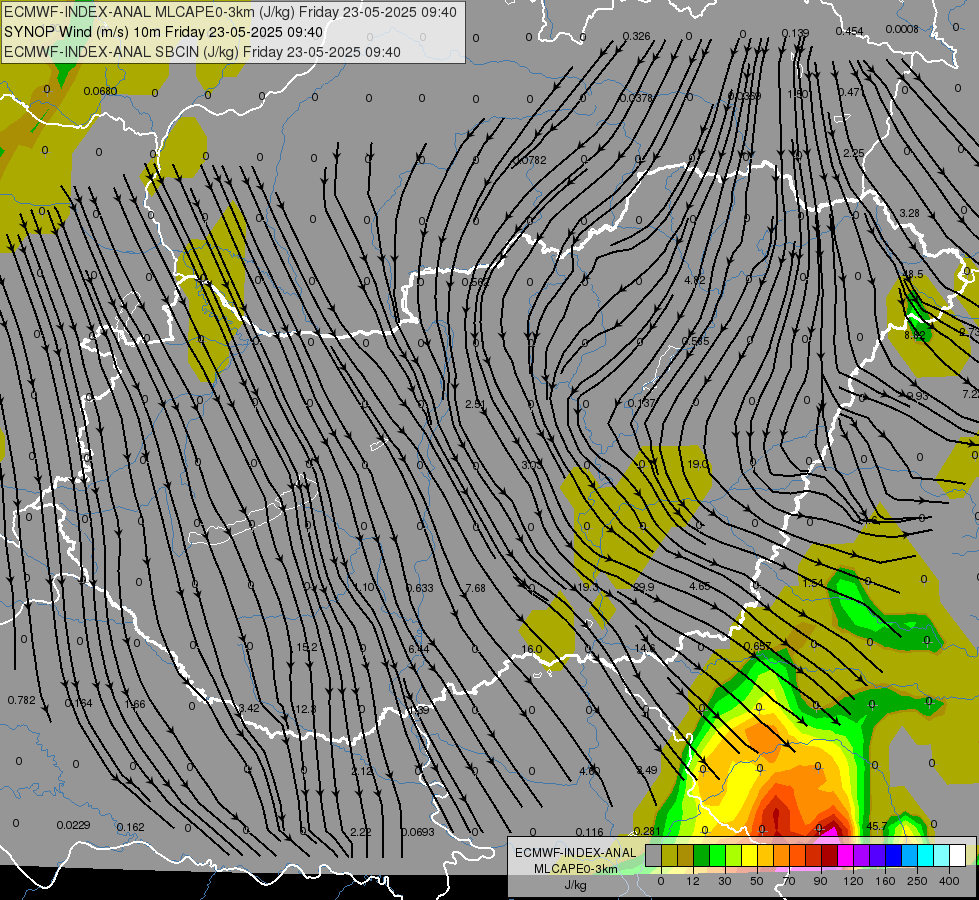The height and width of the screenshot is (900, 979).
Task: Click the map value '7.68'
Action: point(475,588)
